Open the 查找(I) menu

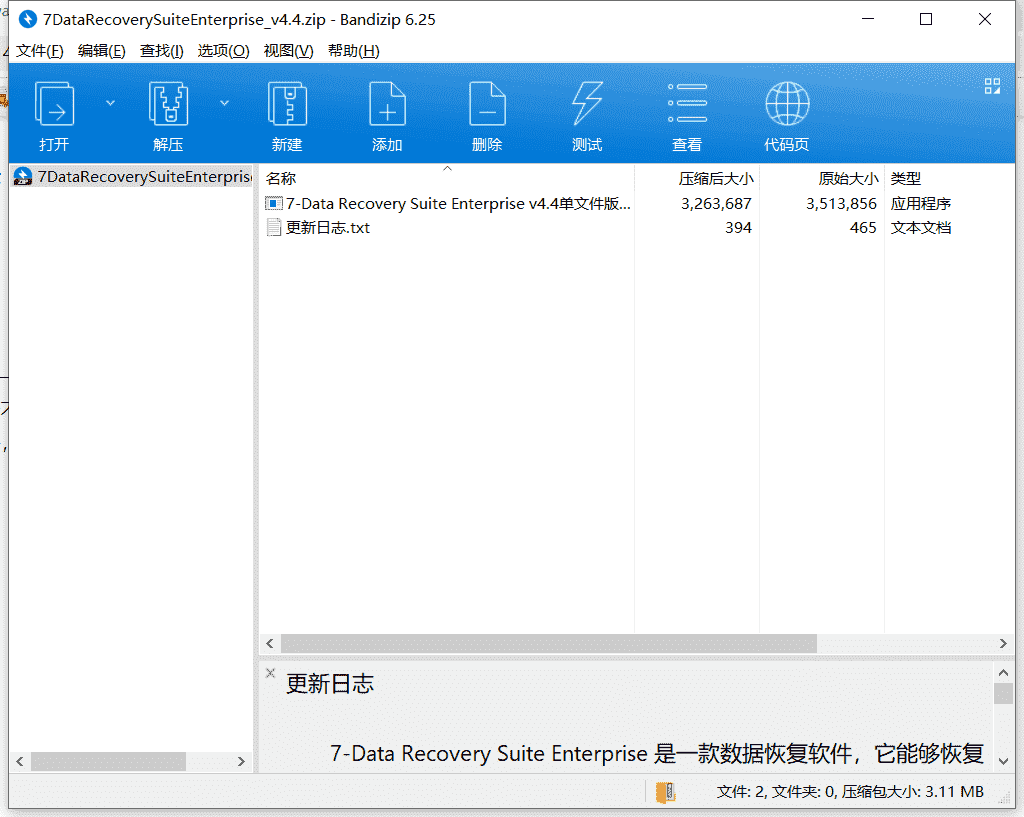point(161,51)
